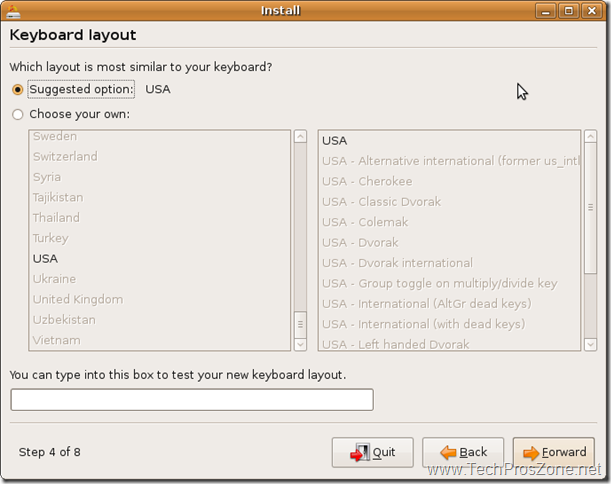Select Thailand in the country list

tap(159, 218)
